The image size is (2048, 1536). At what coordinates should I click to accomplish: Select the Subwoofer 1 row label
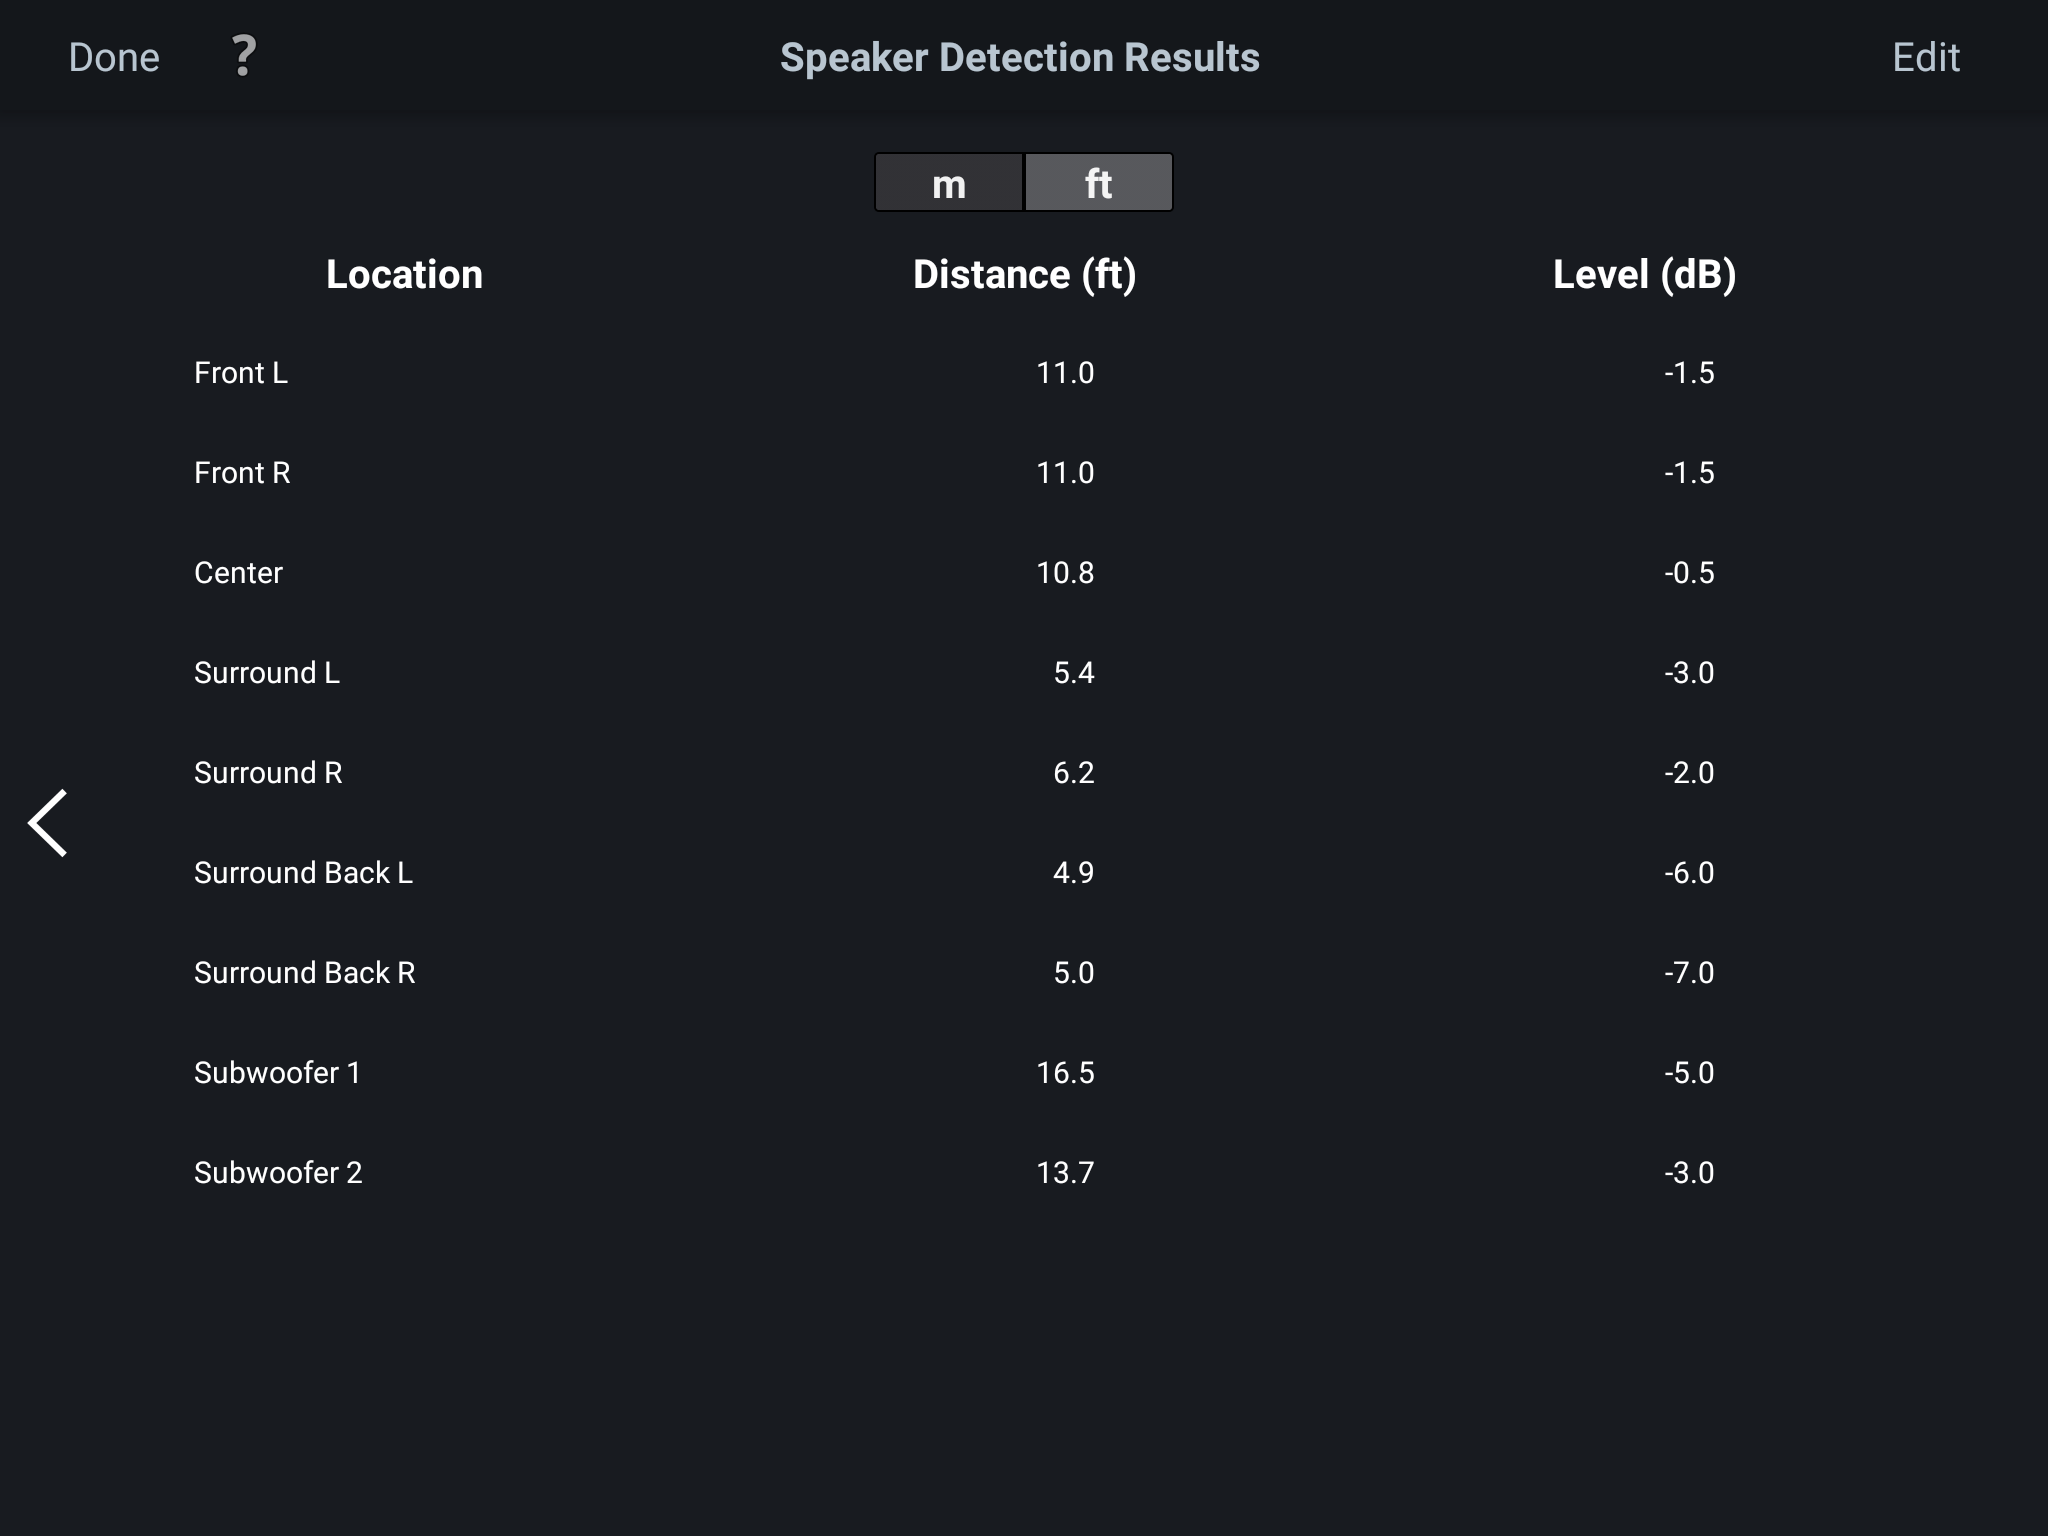(x=277, y=1073)
